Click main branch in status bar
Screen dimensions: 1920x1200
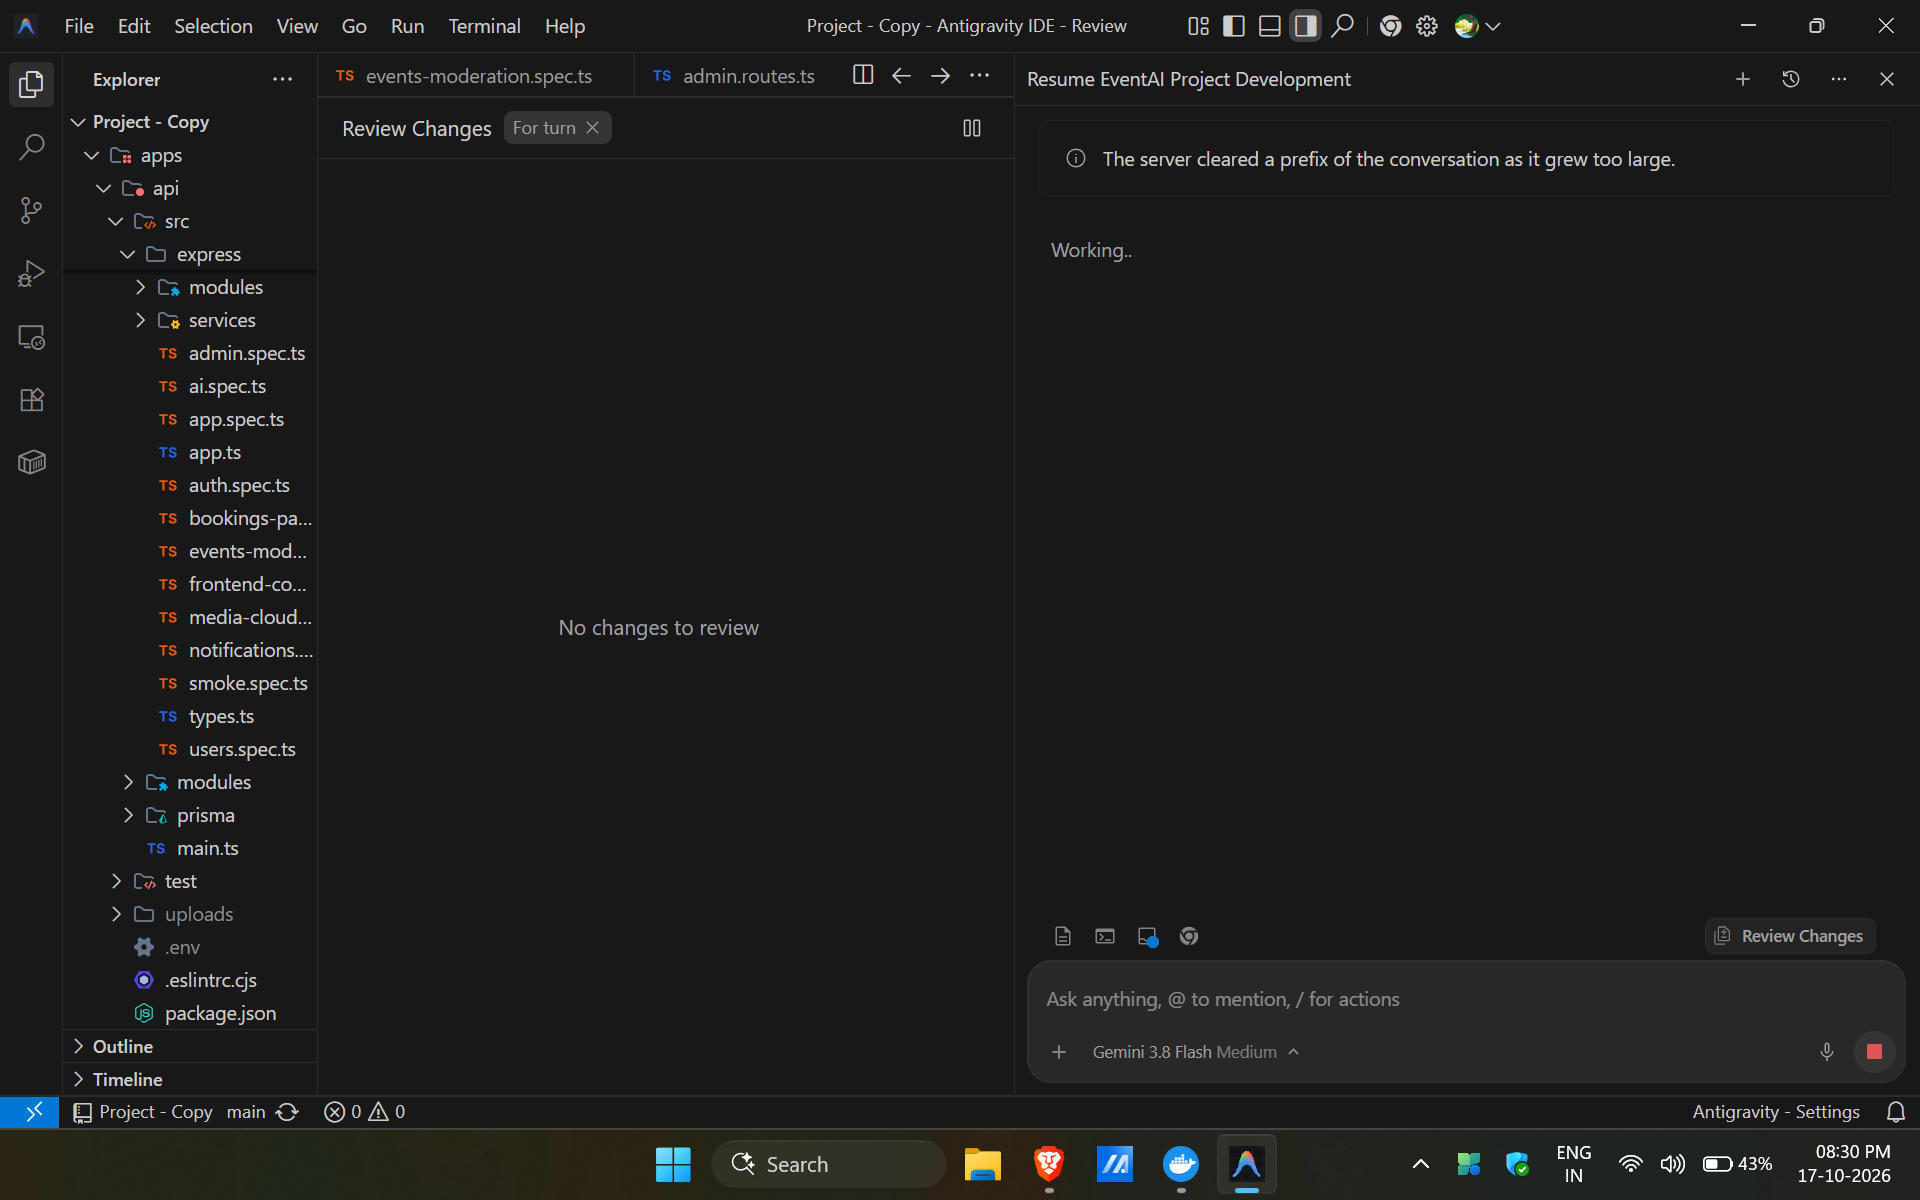[246, 1112]
